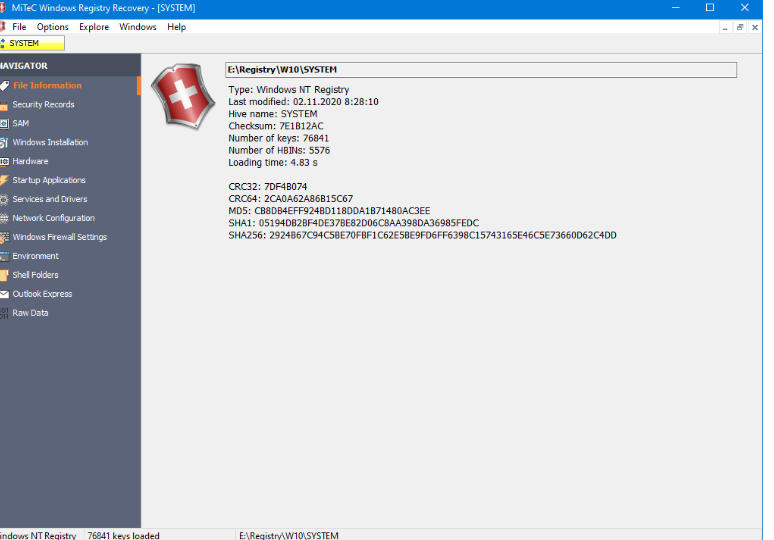This screenshot has width=774, height=540.
Task: Switch to the SYSTEM hive tab
Action: pos(30,43)
